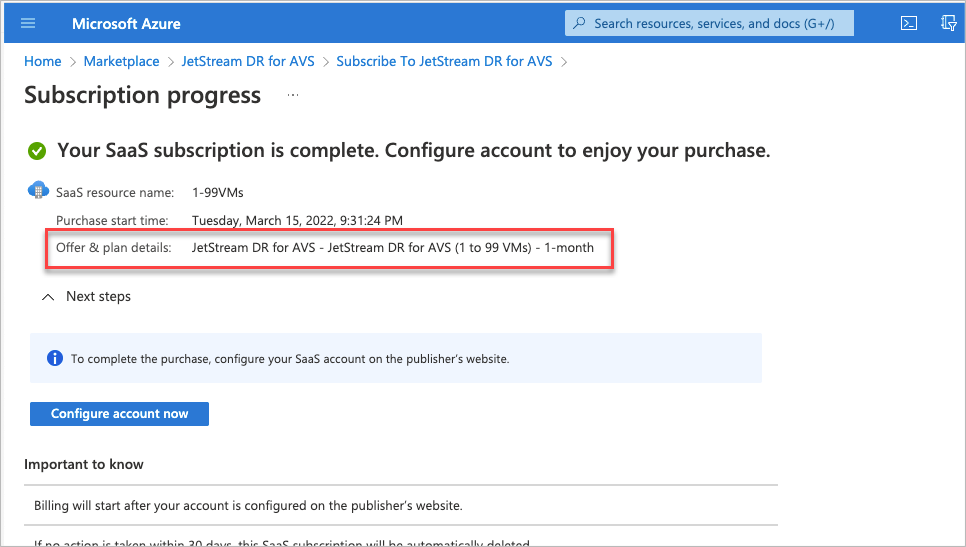The height and width of the screenshot is (547, 966).
Task: Click the billing start notice row
Action: coord(248,505)
